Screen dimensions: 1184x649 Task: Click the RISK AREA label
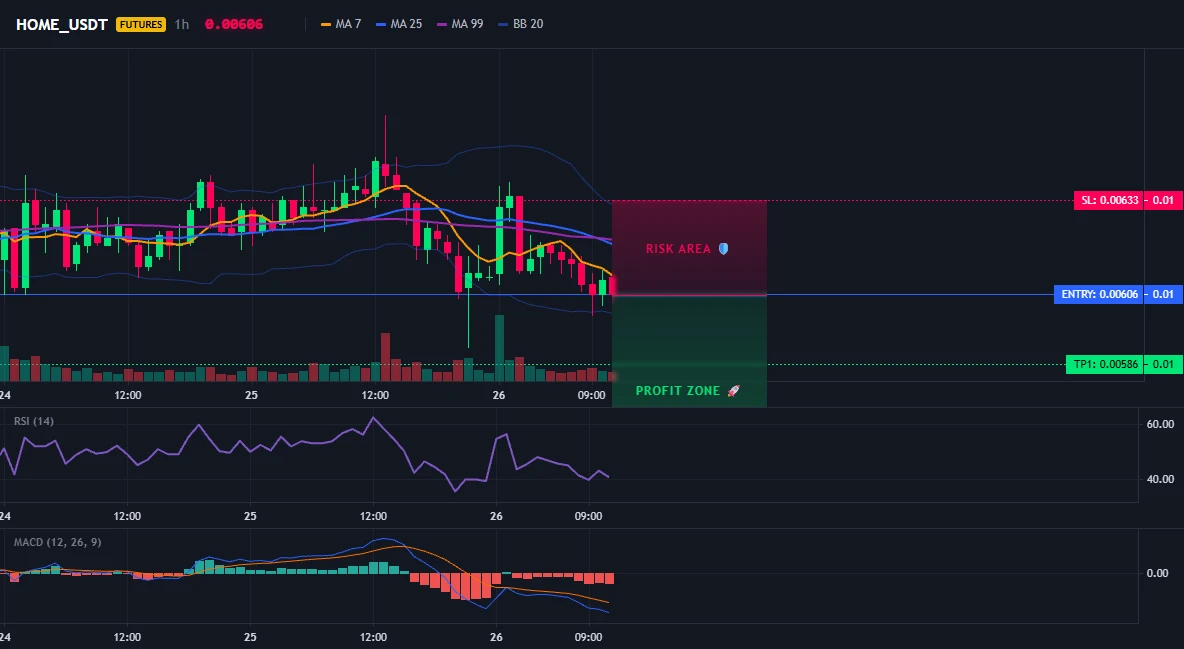[678, 249]
